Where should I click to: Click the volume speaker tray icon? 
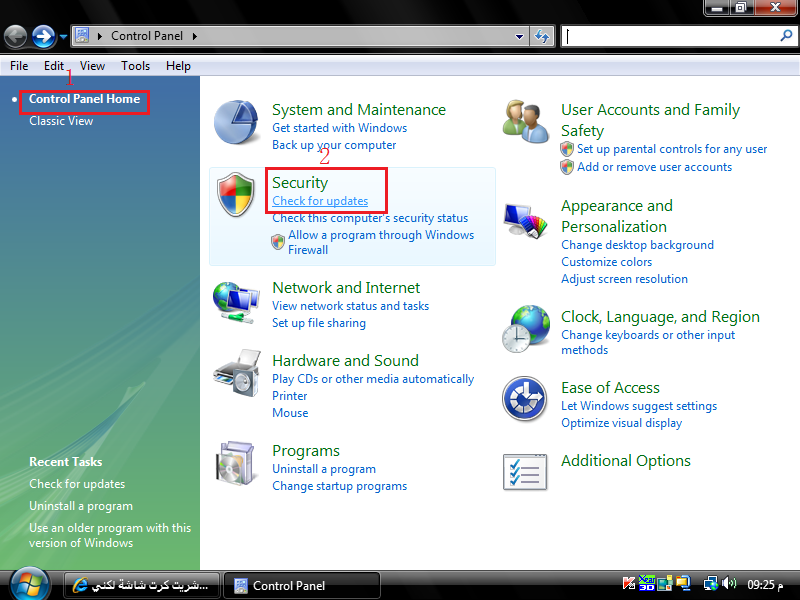(729, 583)
